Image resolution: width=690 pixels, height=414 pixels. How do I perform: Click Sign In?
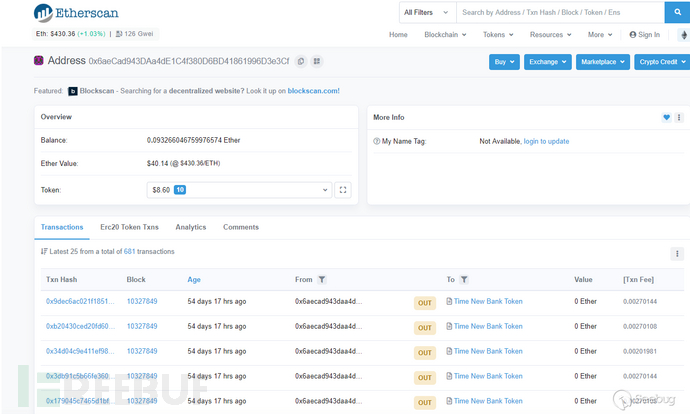click(x=645, y=35)
